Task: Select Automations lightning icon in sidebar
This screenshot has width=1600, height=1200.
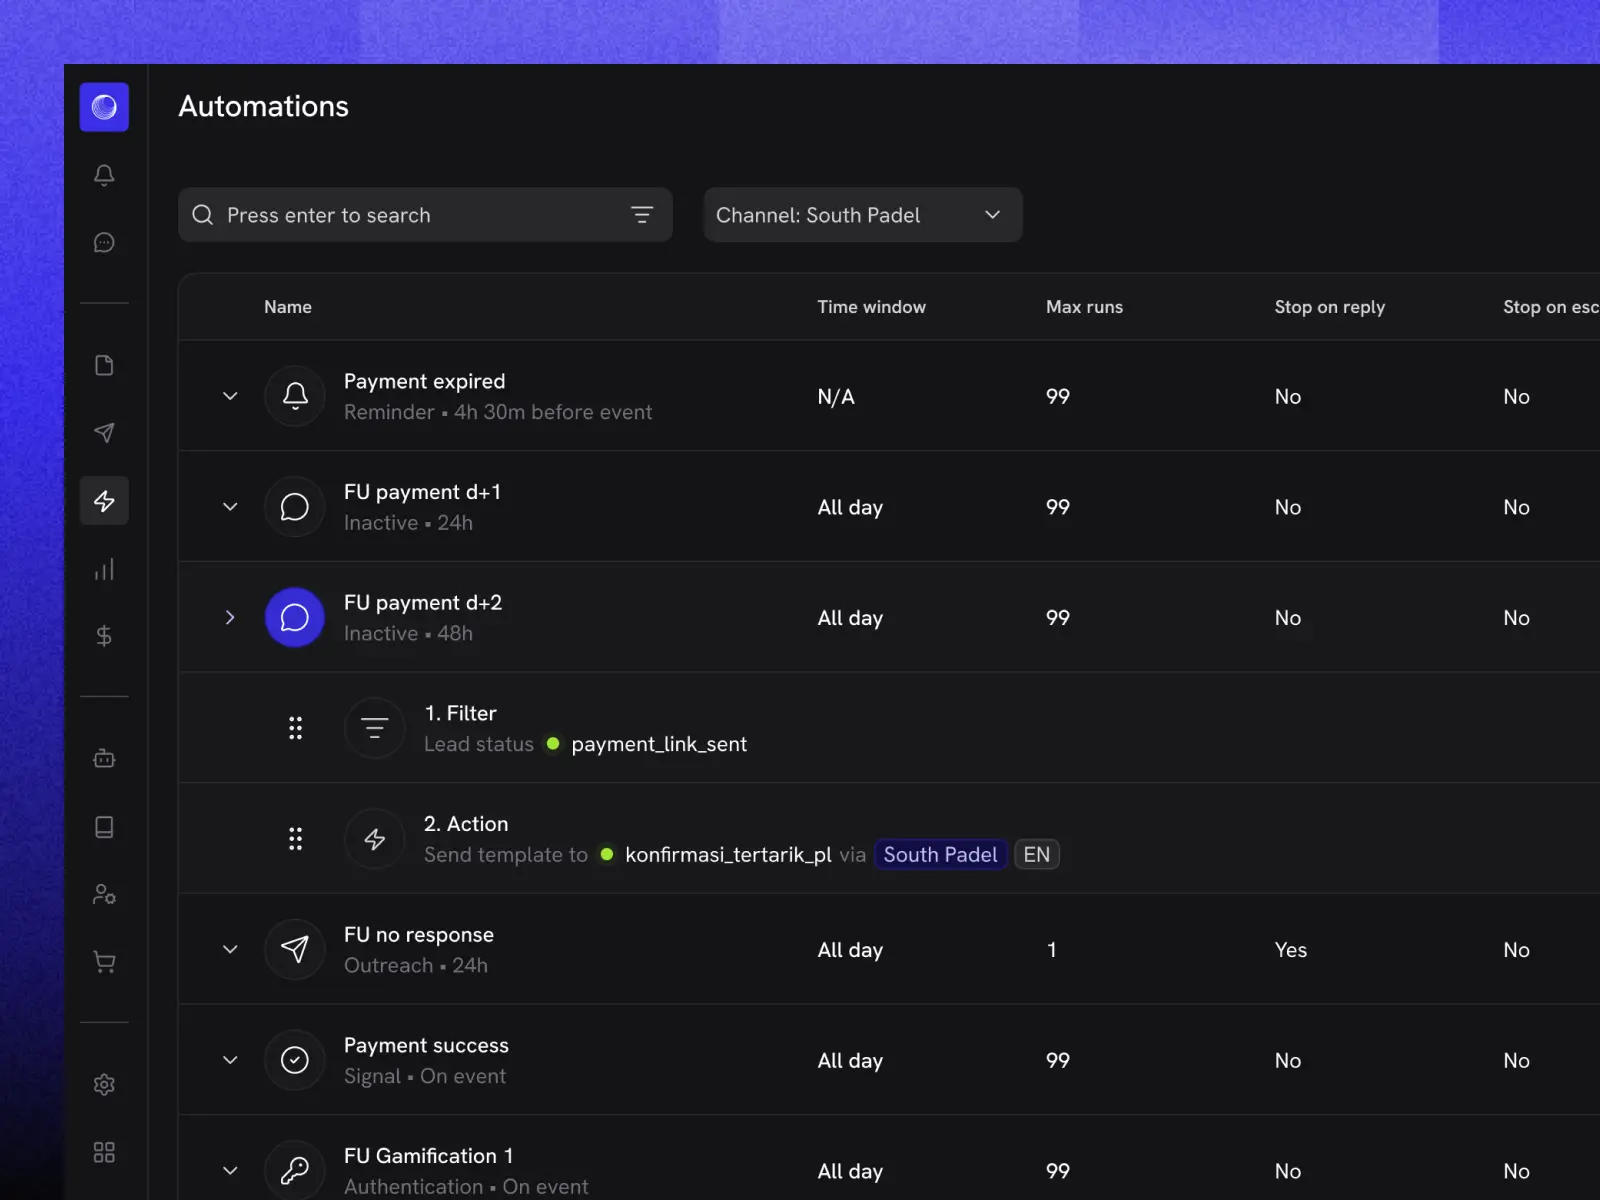Action: point(104,501)
